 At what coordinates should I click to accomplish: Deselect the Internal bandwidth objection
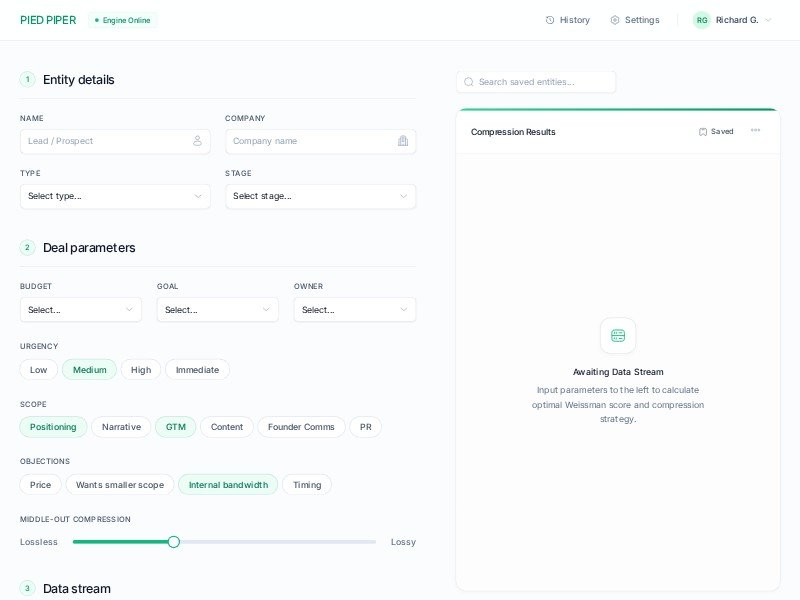pyautogui.click(x=228, y=485)
